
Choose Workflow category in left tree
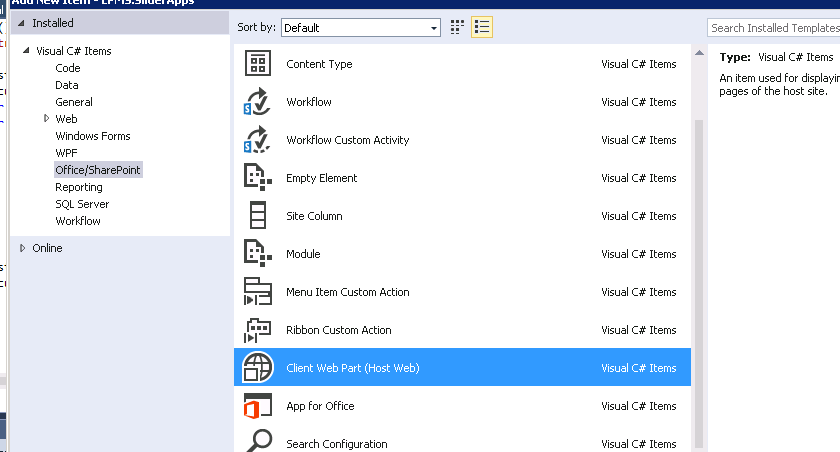coord(78,221)
